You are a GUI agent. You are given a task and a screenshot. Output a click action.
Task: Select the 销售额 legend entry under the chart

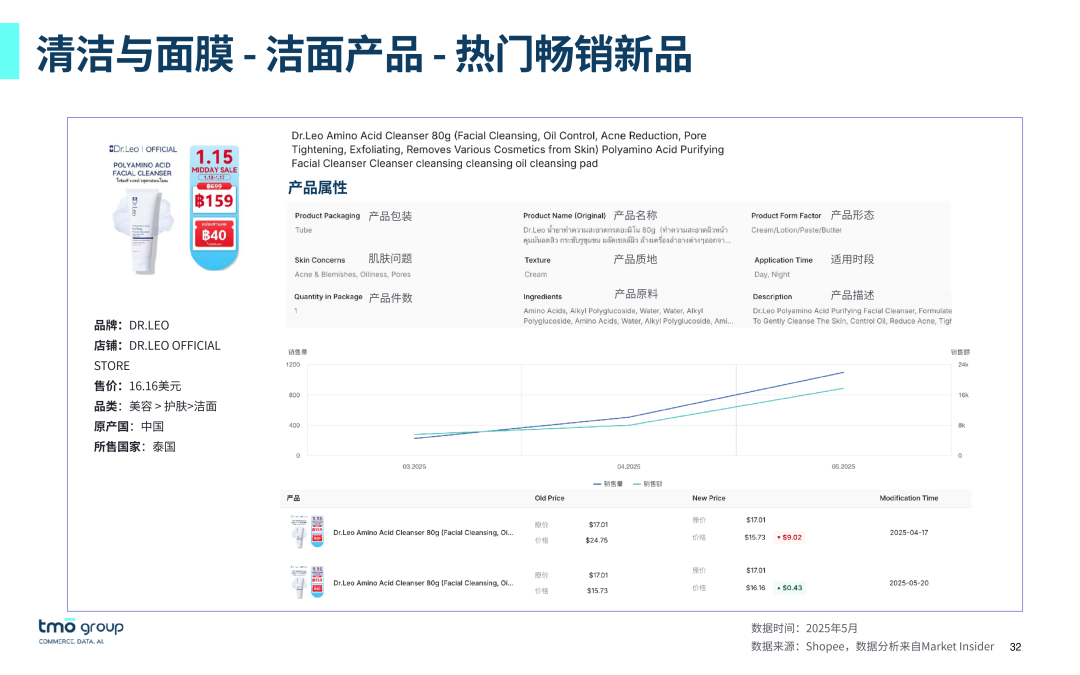coord(647,484)
